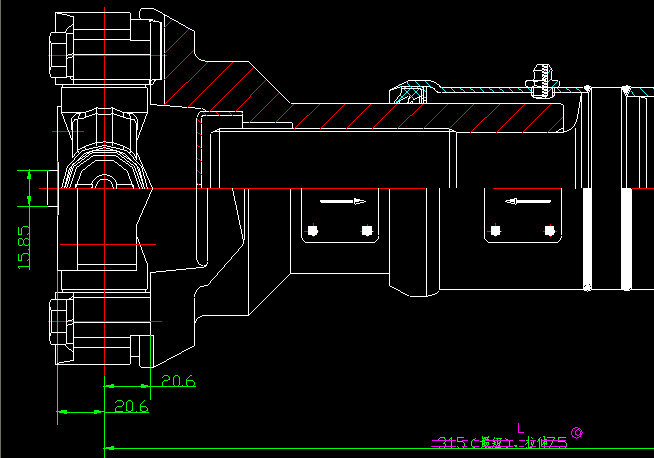Click the right thick white vertical band
The height and width of the screenshot is (458, 654).
[x=626, y=240]
